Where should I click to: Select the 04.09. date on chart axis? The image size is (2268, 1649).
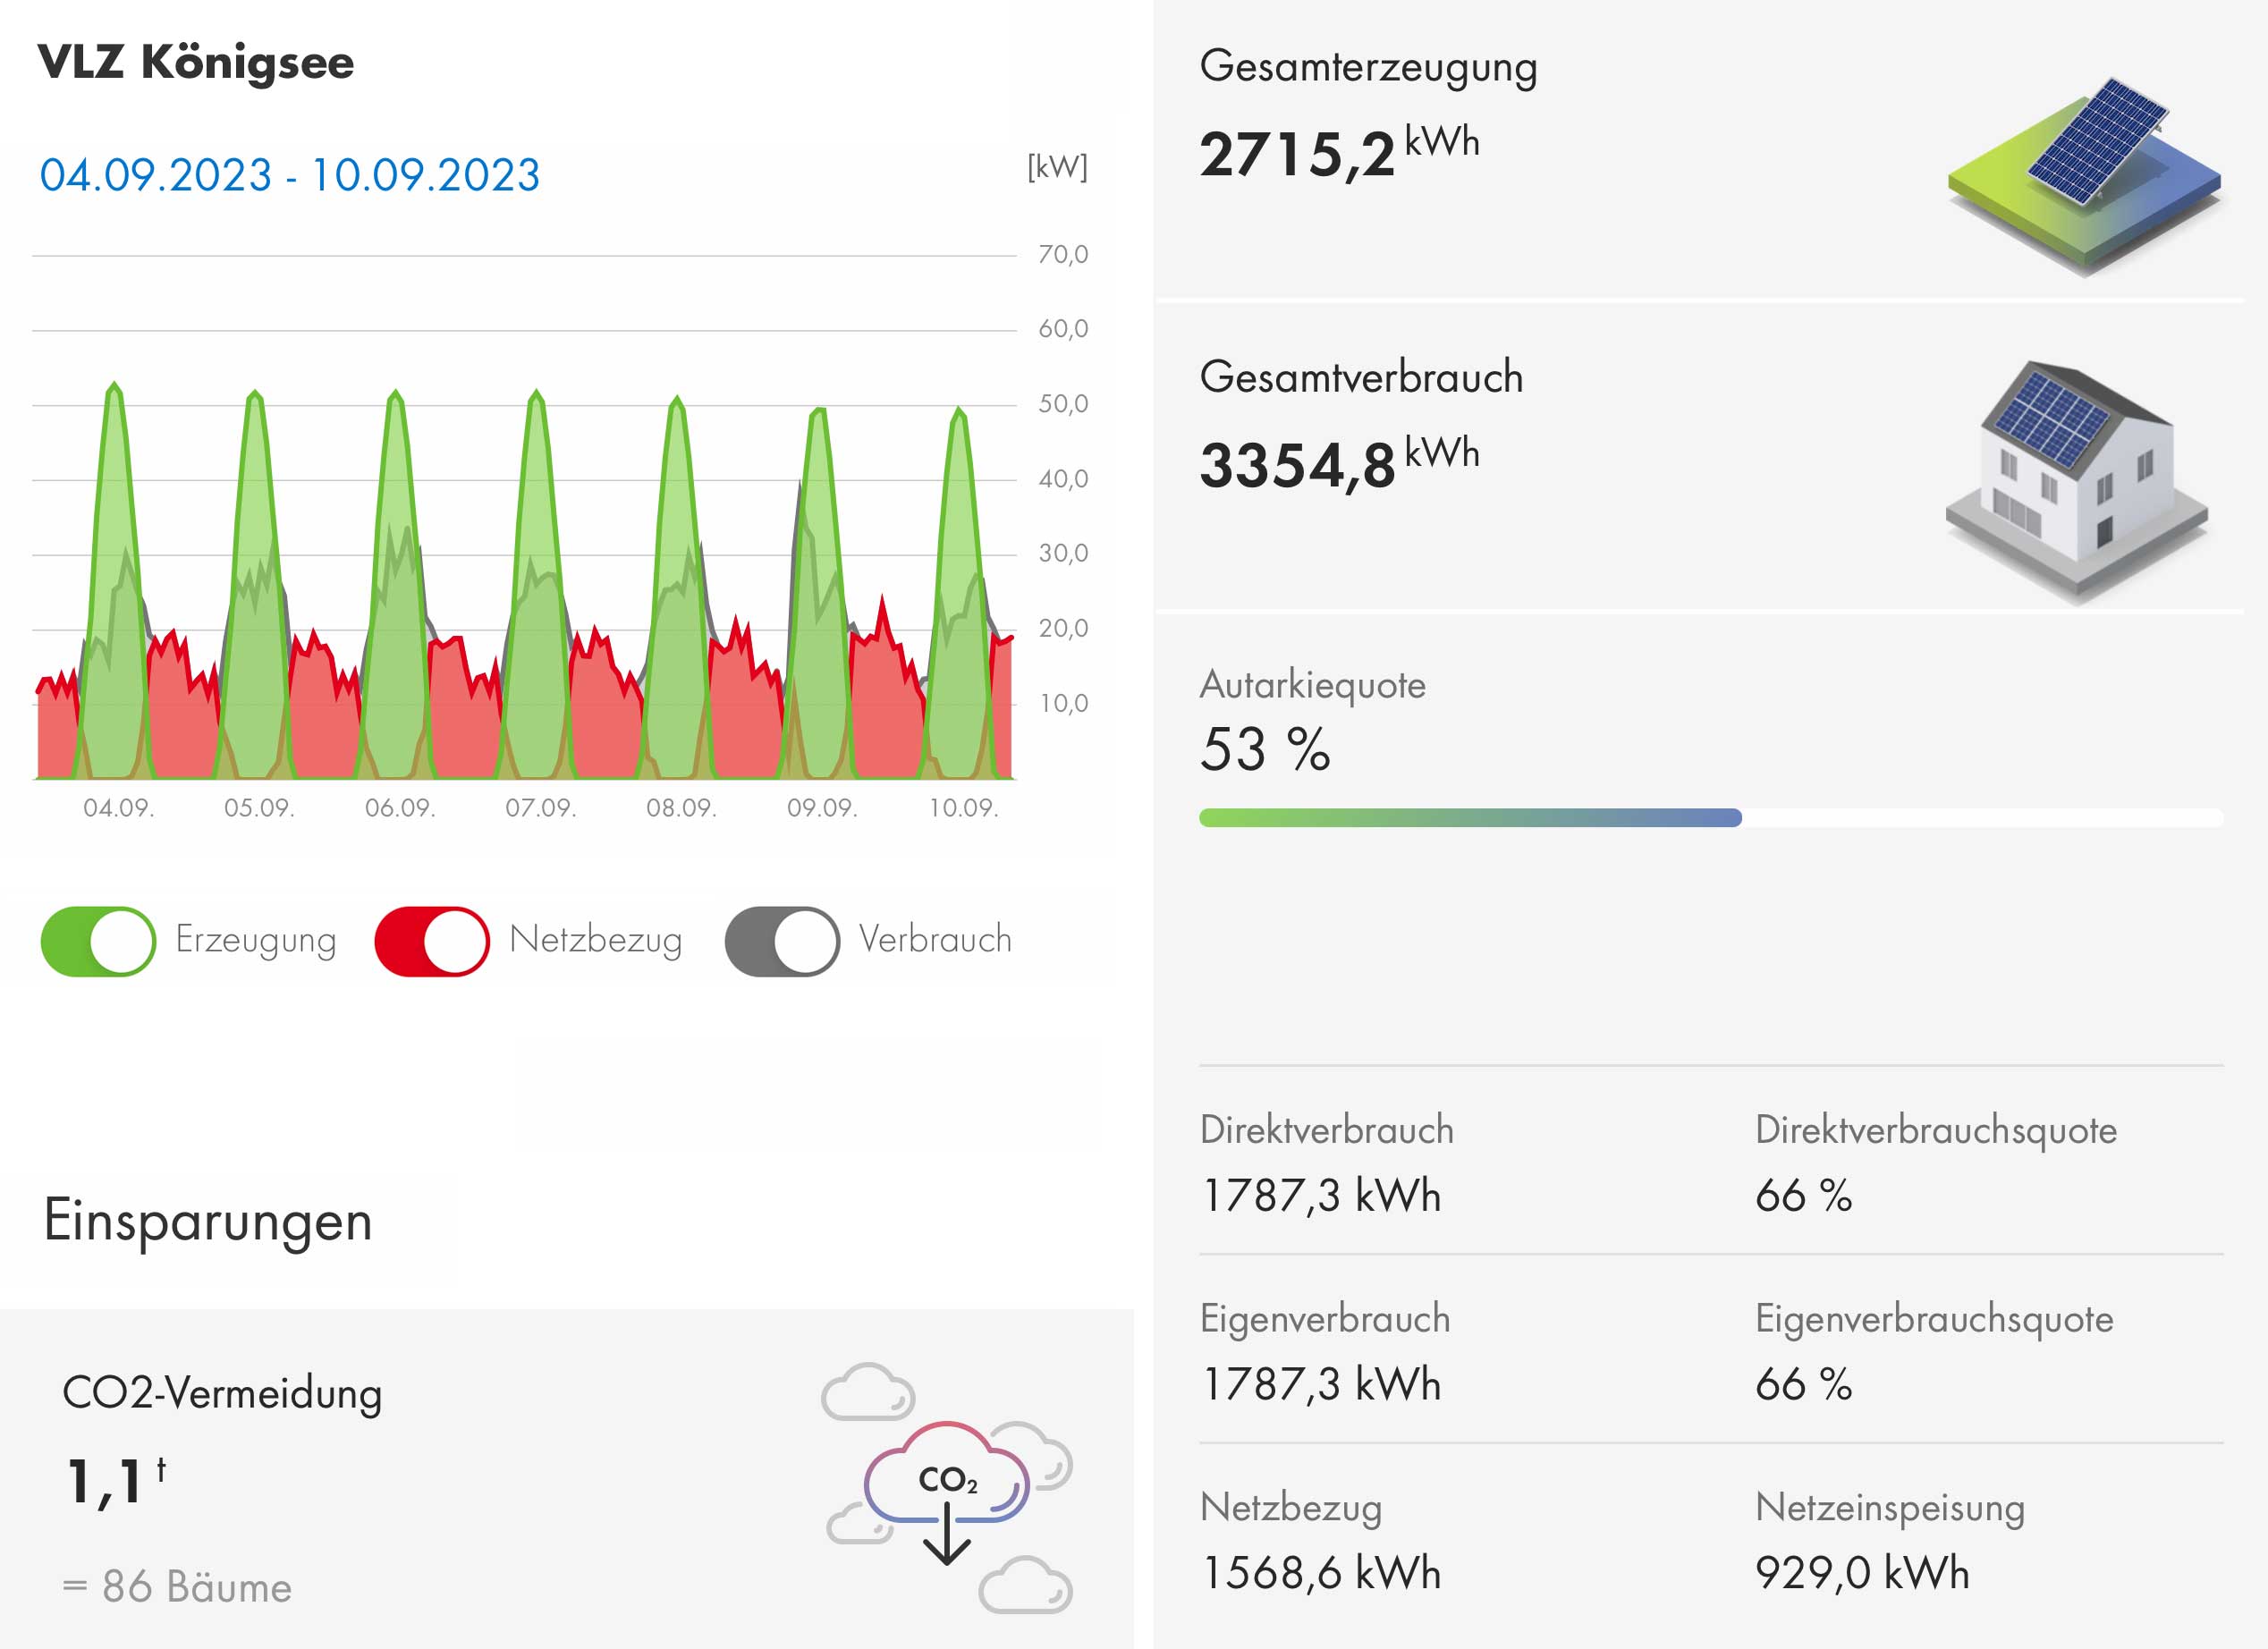coord(118,808)
